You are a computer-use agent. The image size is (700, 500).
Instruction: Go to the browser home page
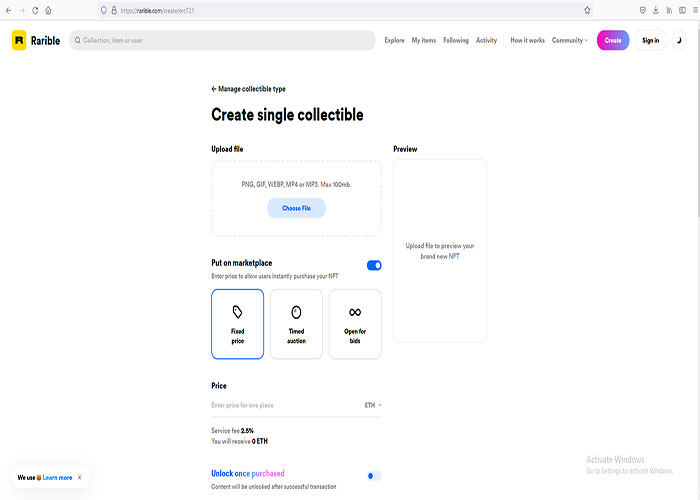click(x=49, y=10)
